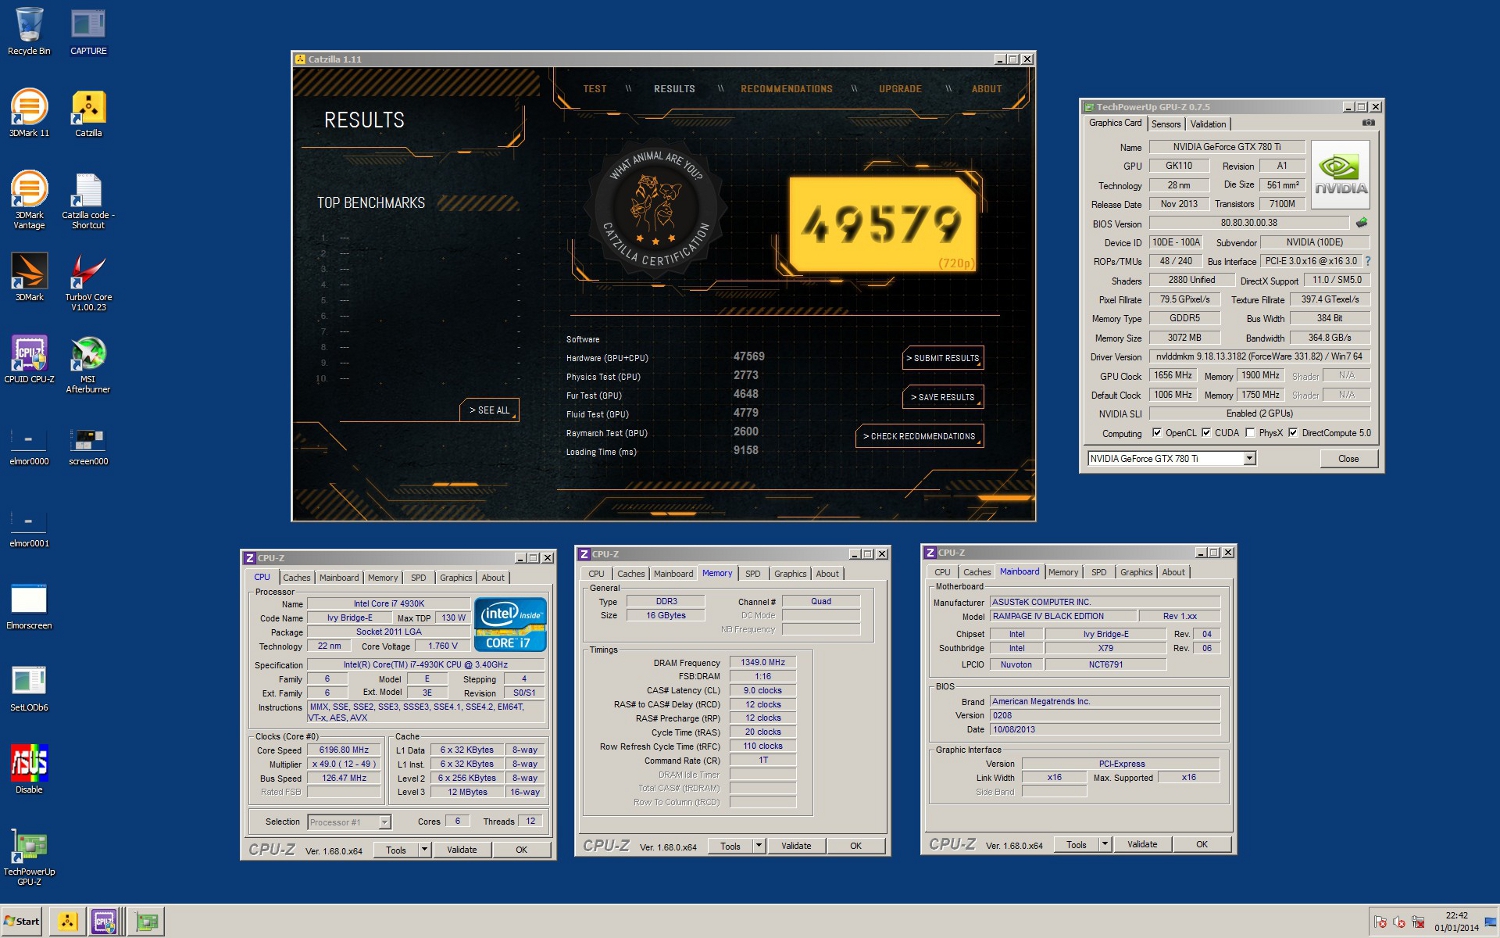Click SUBMIT RESULTS in Catzilla
This screenshot has width=1500, height=938.
[943, 358]
